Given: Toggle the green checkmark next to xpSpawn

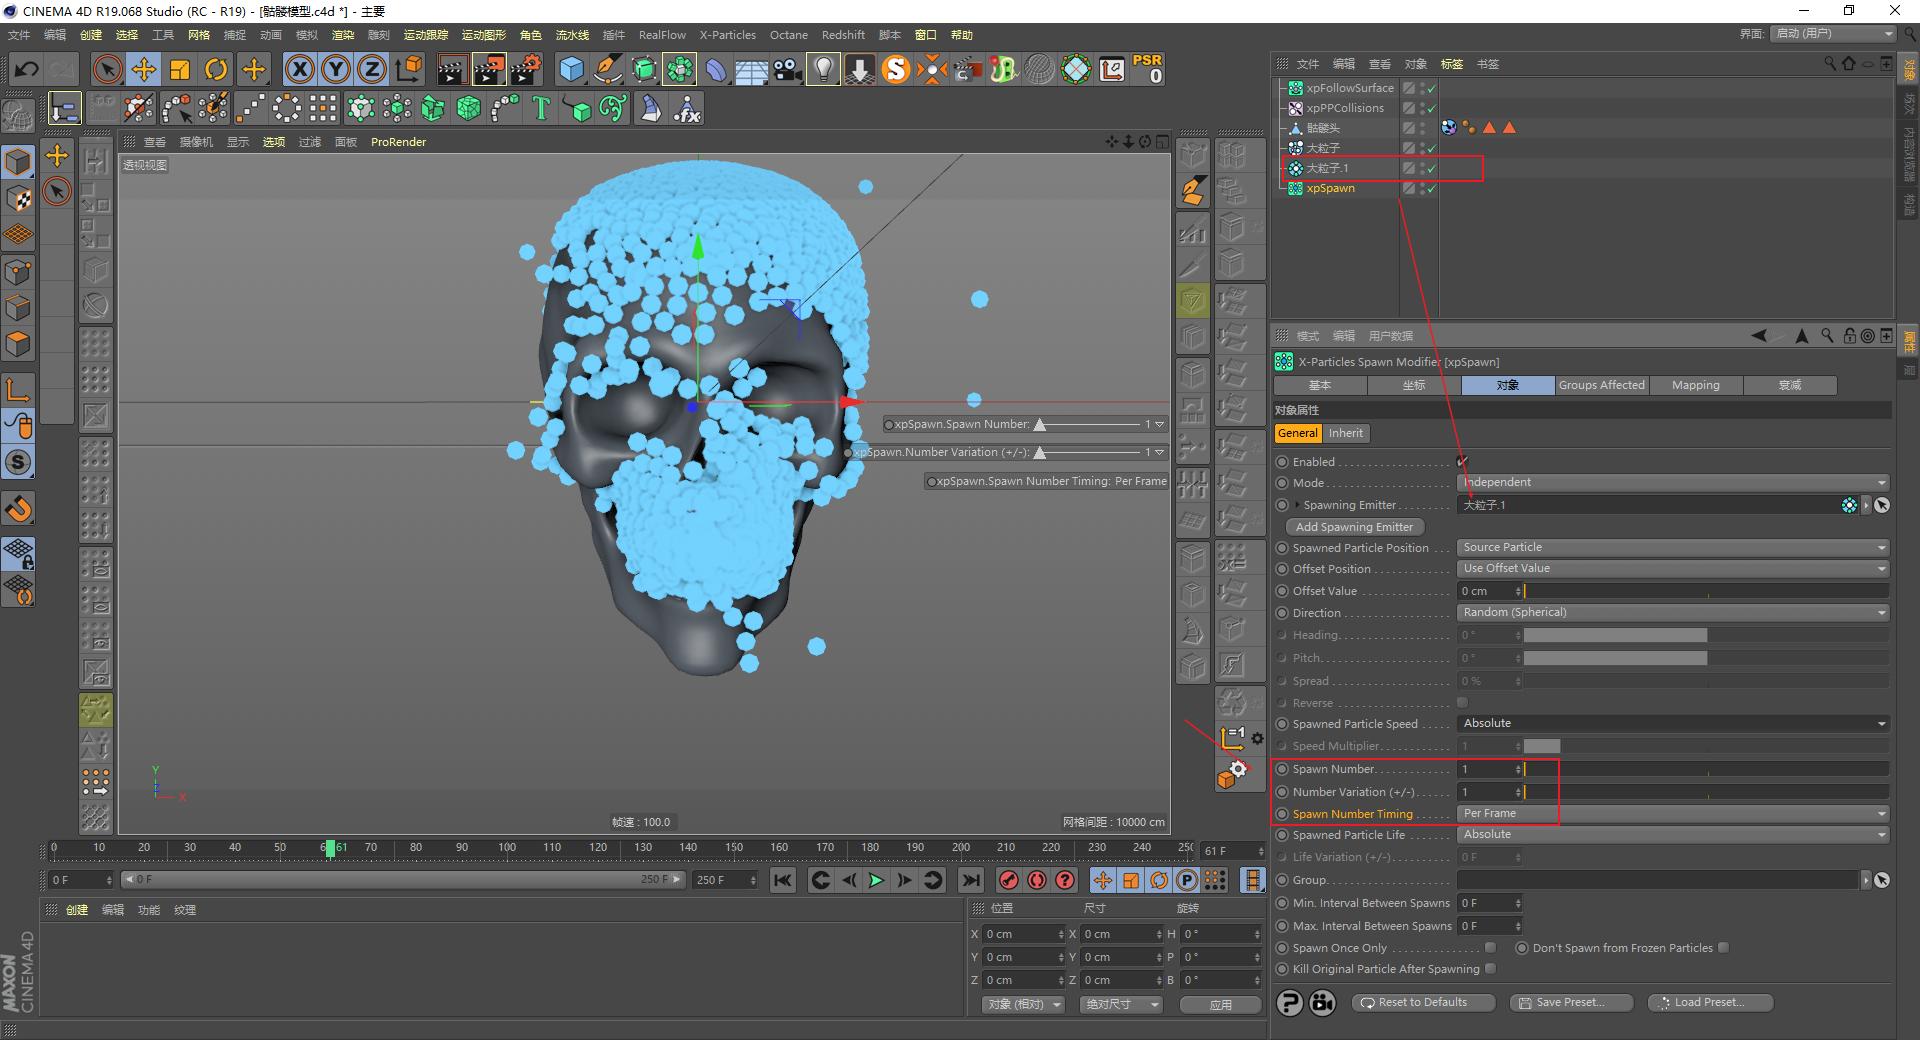Looking at the screenshot, I should [1432, 188].
